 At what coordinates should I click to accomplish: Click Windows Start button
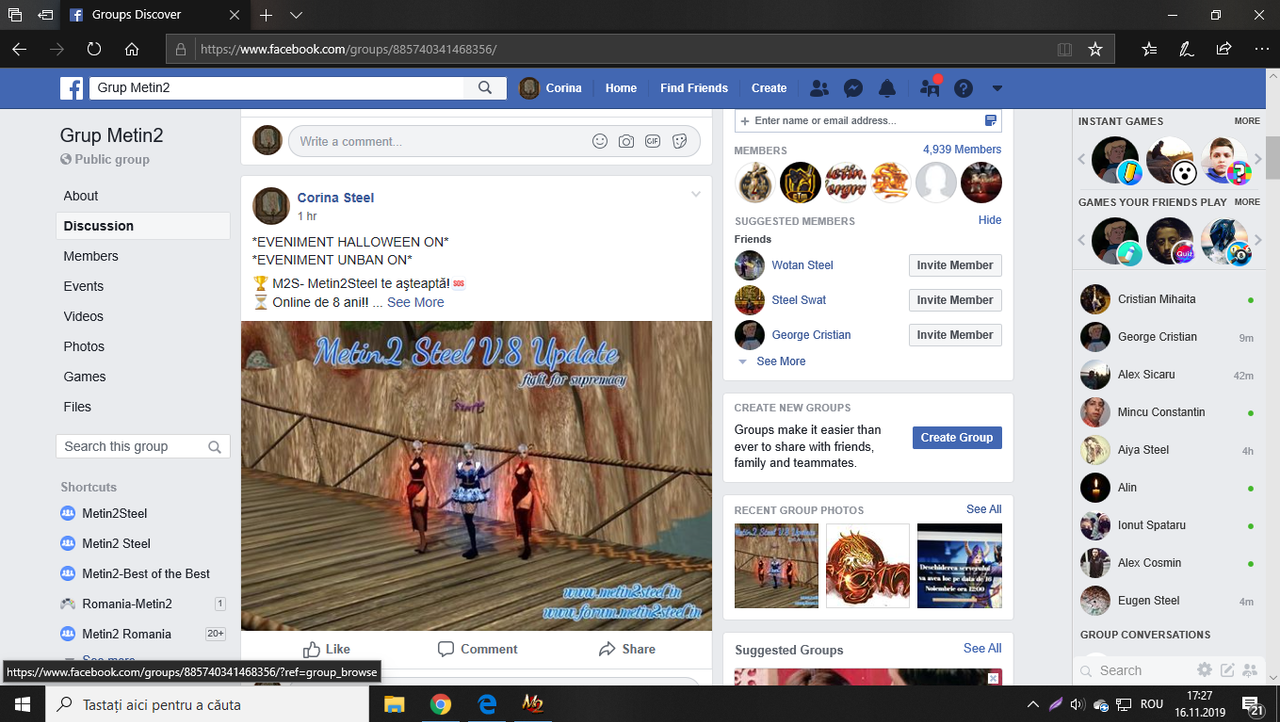[x=22, y=704]
